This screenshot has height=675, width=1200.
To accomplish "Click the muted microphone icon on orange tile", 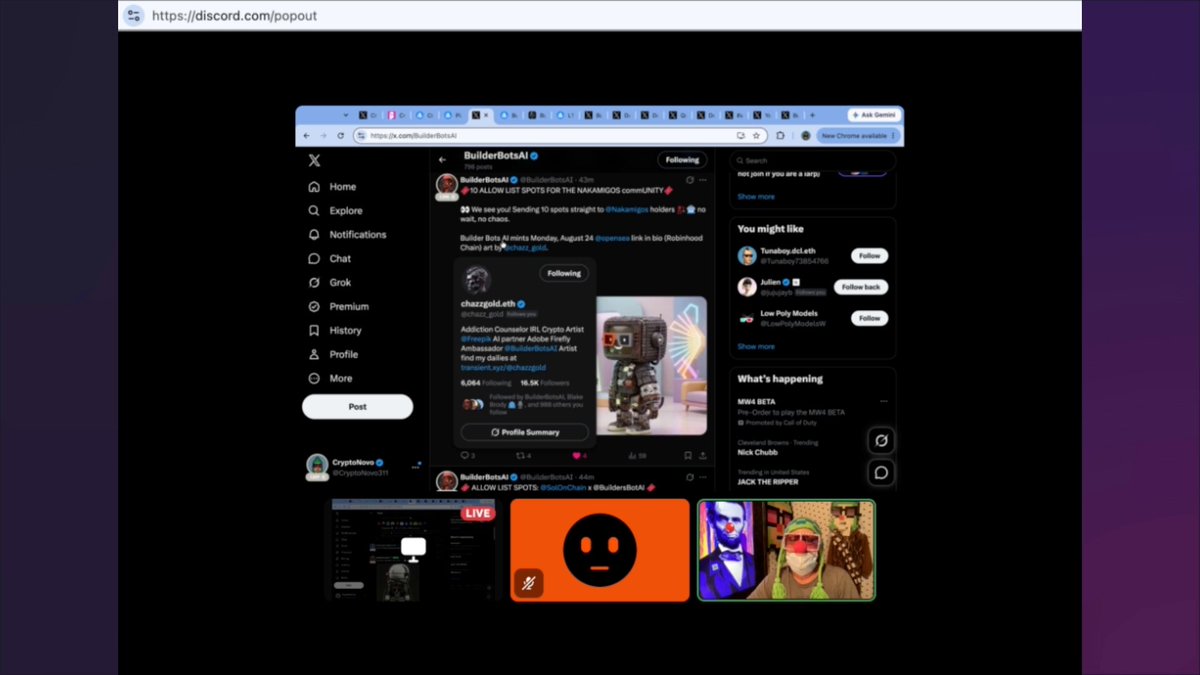I will pyautogui.click(x=530, y=583).
